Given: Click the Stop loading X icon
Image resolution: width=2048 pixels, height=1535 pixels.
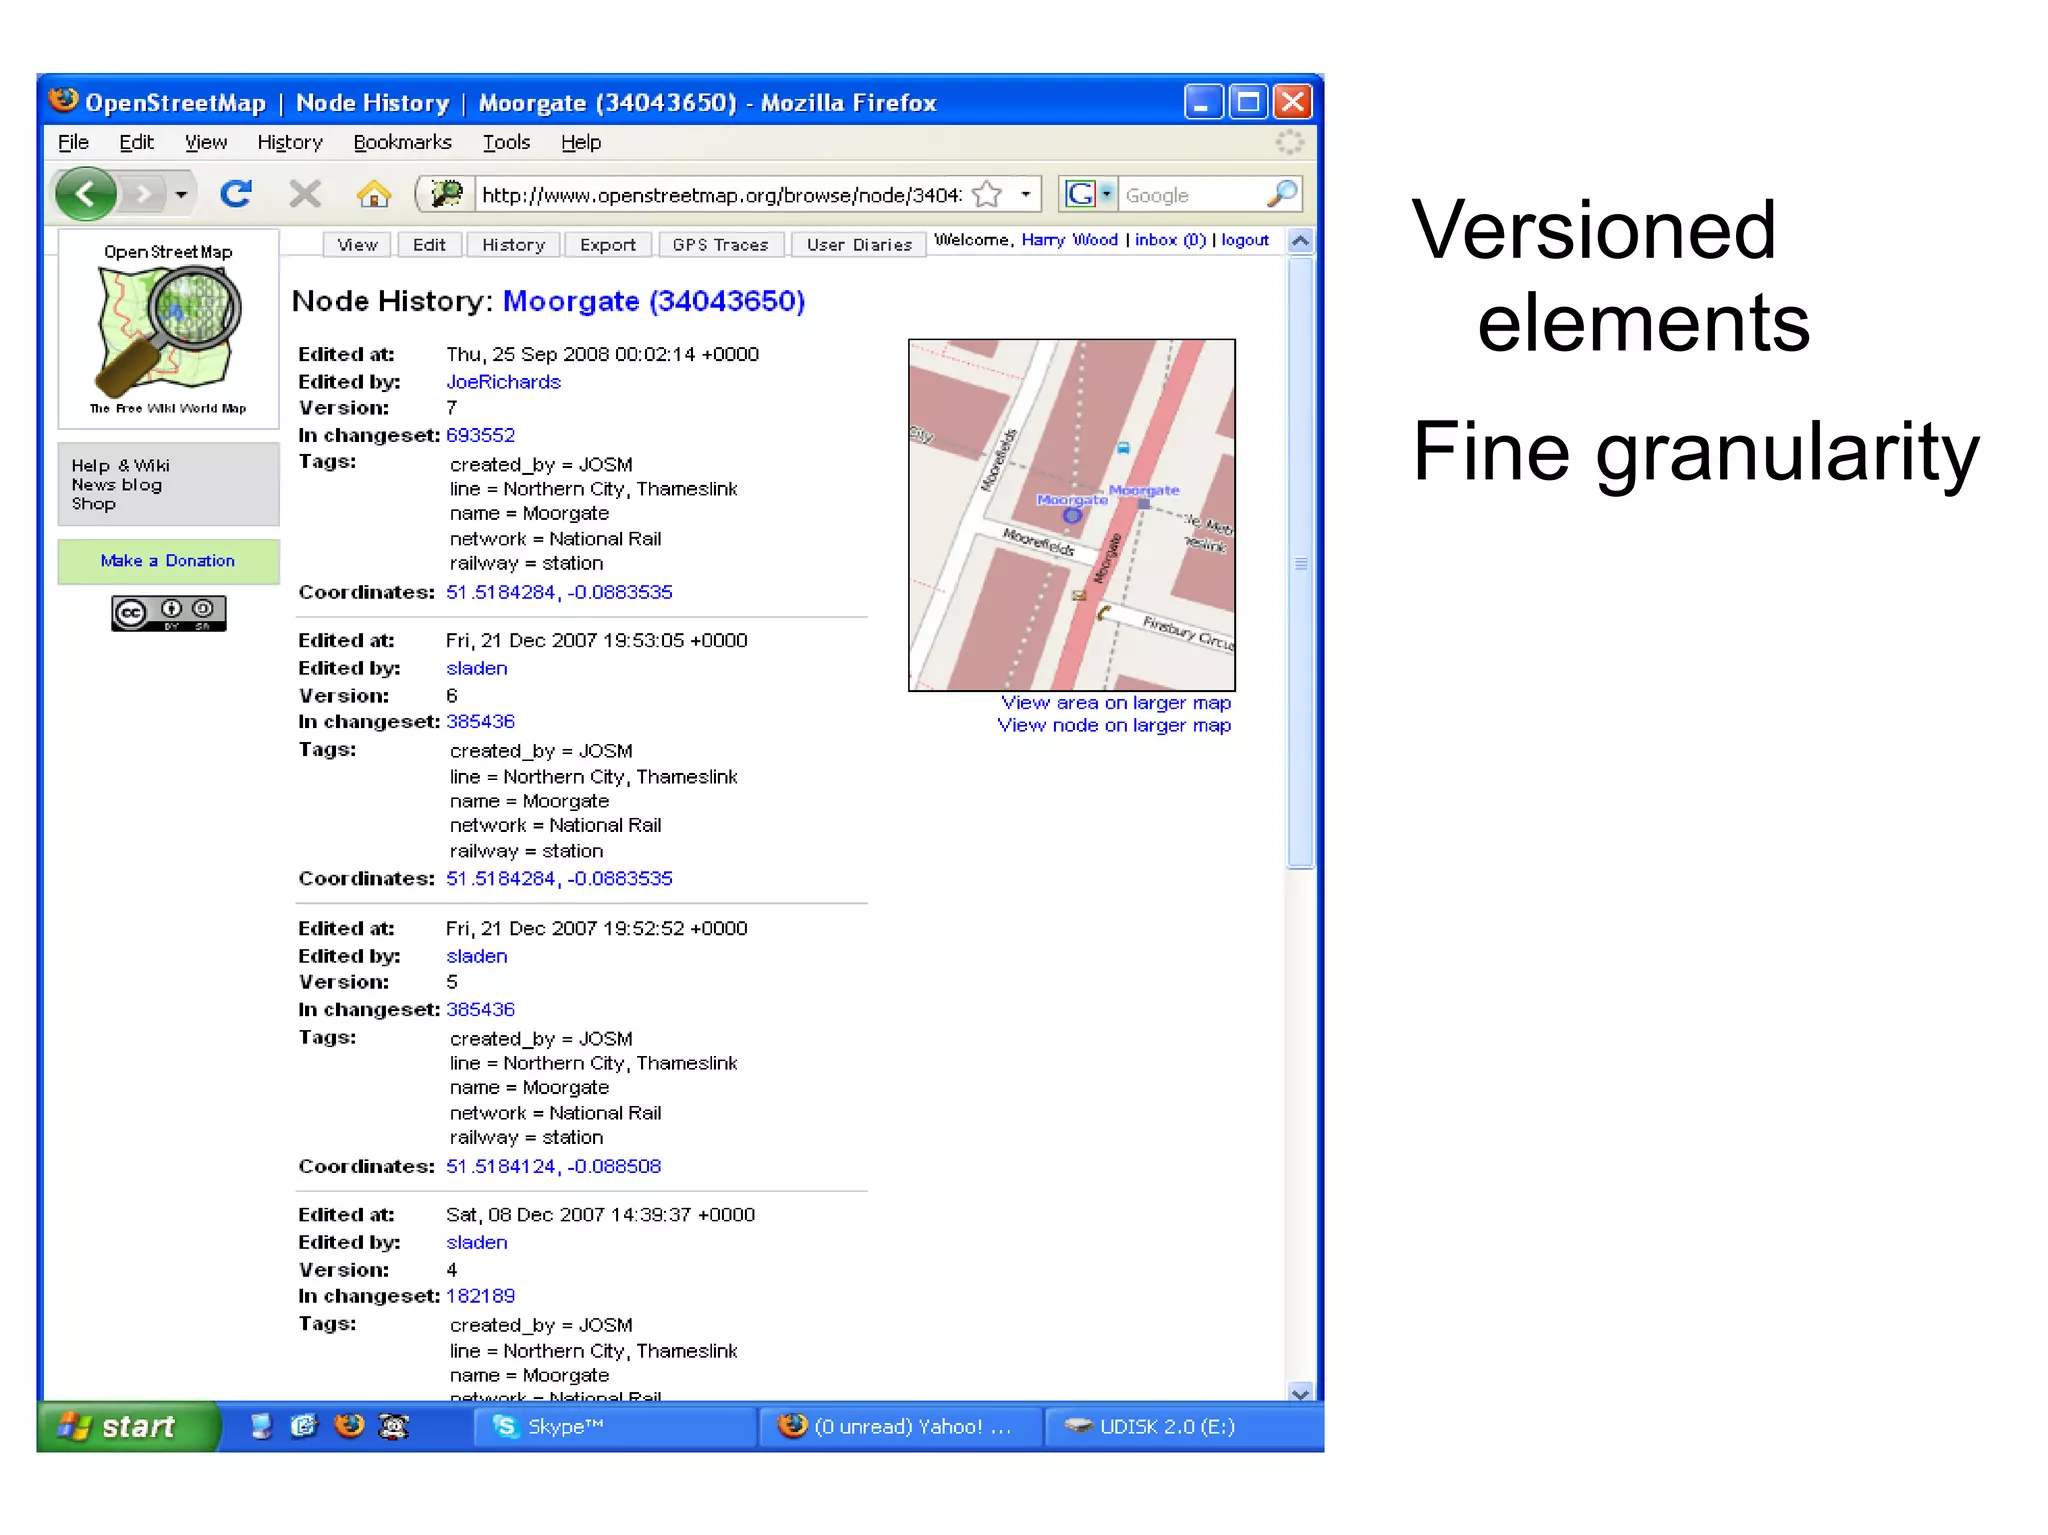Looking at the screenshot, I should [305, 193].
